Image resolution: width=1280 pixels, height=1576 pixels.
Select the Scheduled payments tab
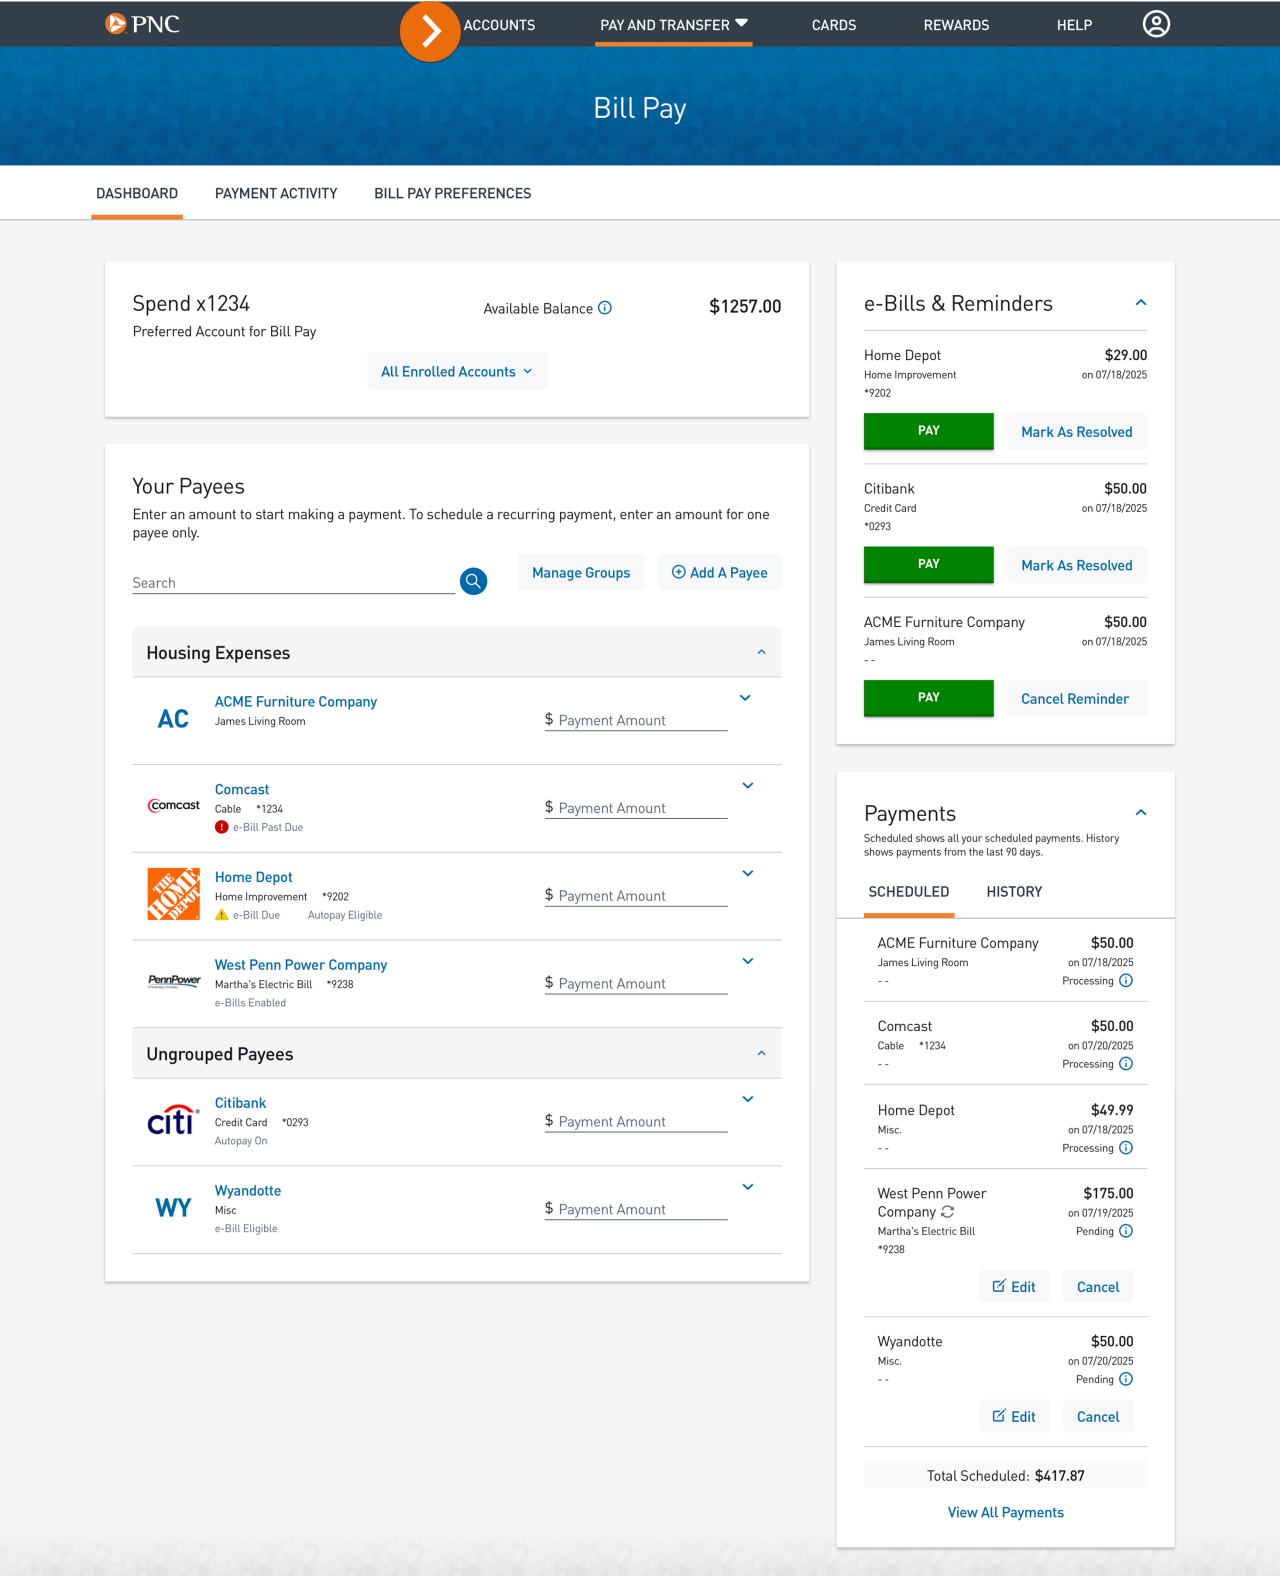click(909, 892)
